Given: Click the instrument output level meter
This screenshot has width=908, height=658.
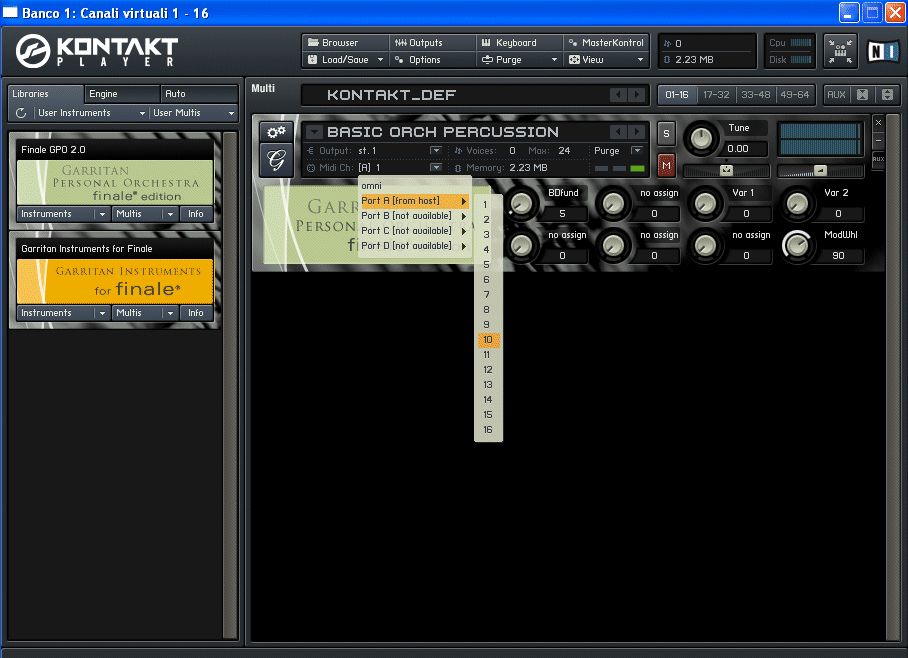Looking at the screenshot, I should click(x=820, y=139).
